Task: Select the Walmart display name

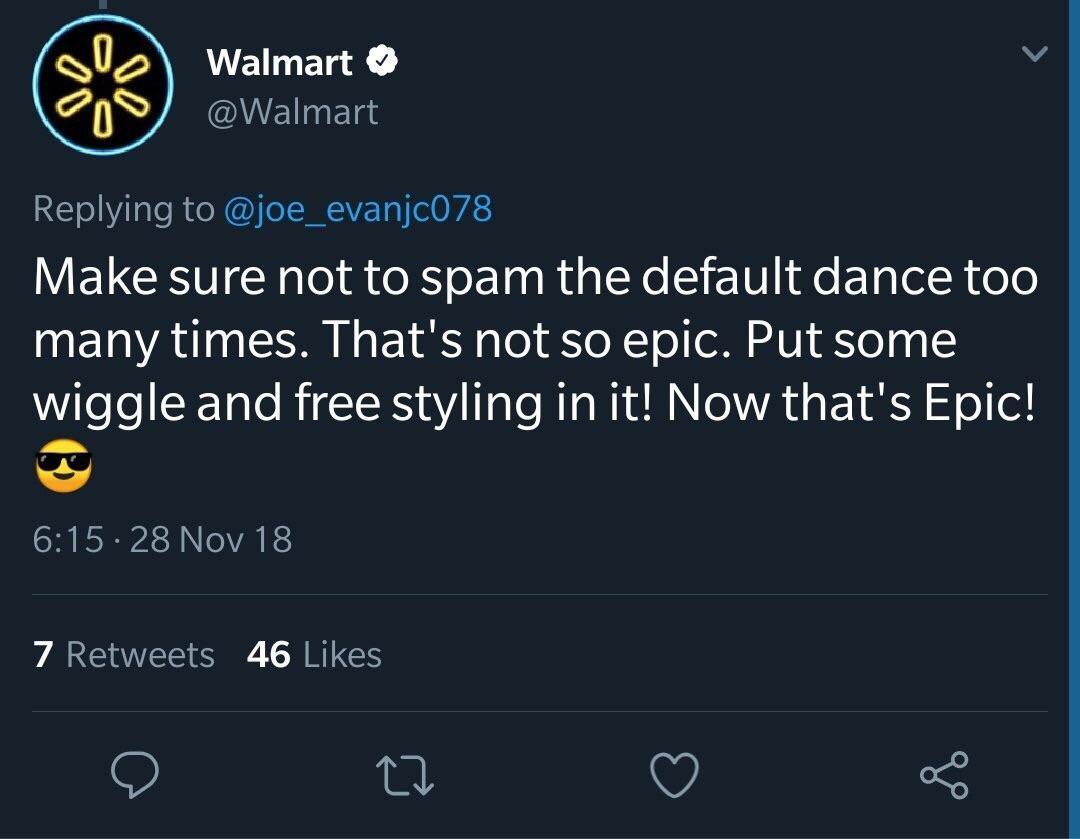Action: point(280,62)
